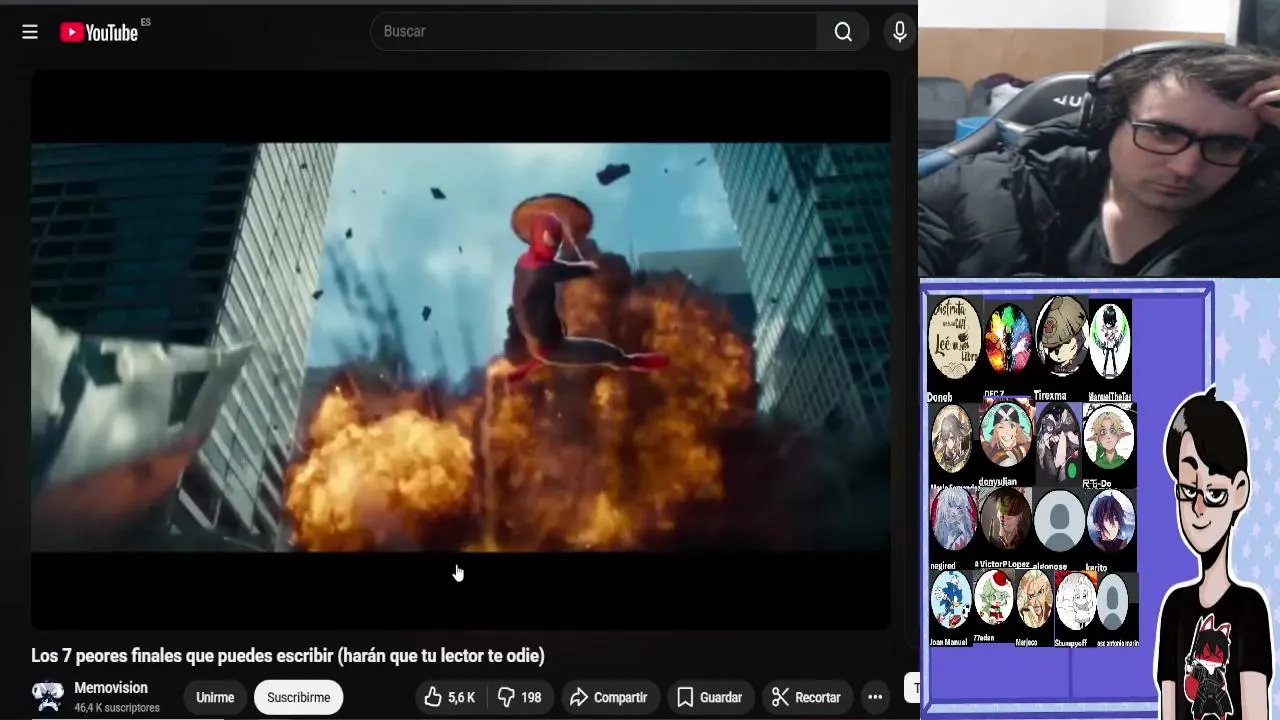
Task: Click the Spider-Man video player frame
Action: click(460, 348)
